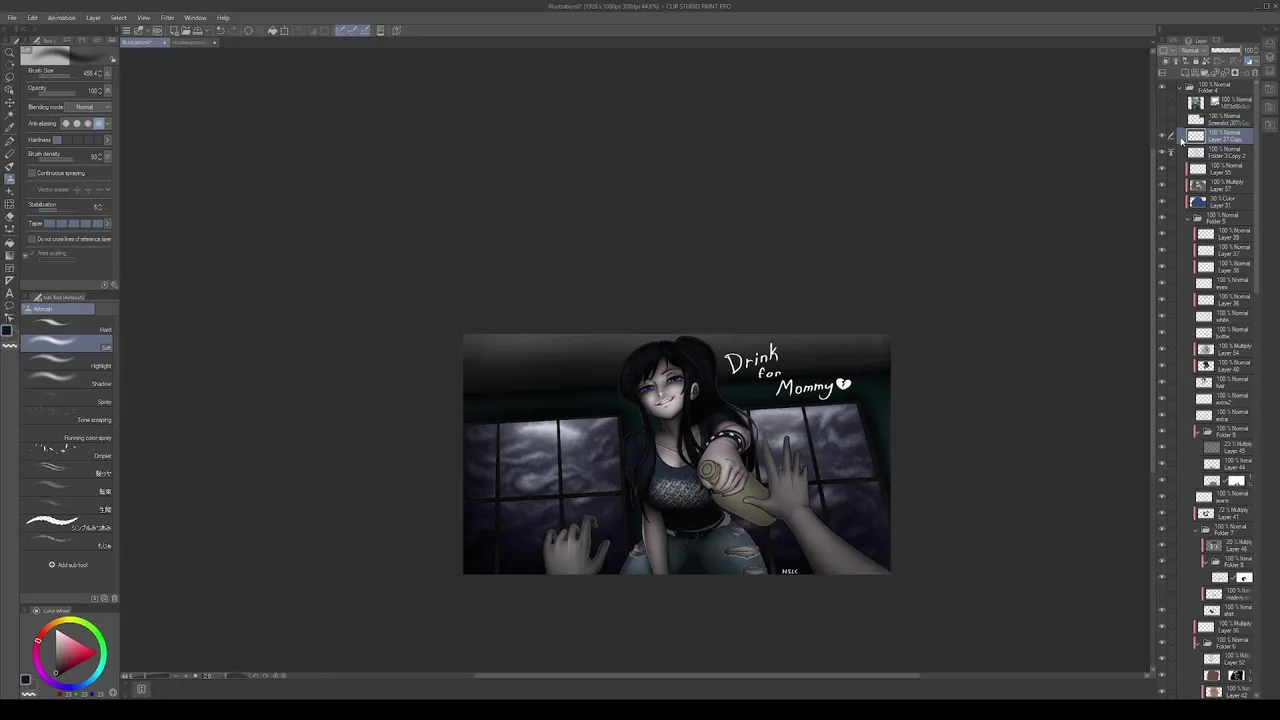Open the File menu
1280x720 pixels.
(12, 17)
